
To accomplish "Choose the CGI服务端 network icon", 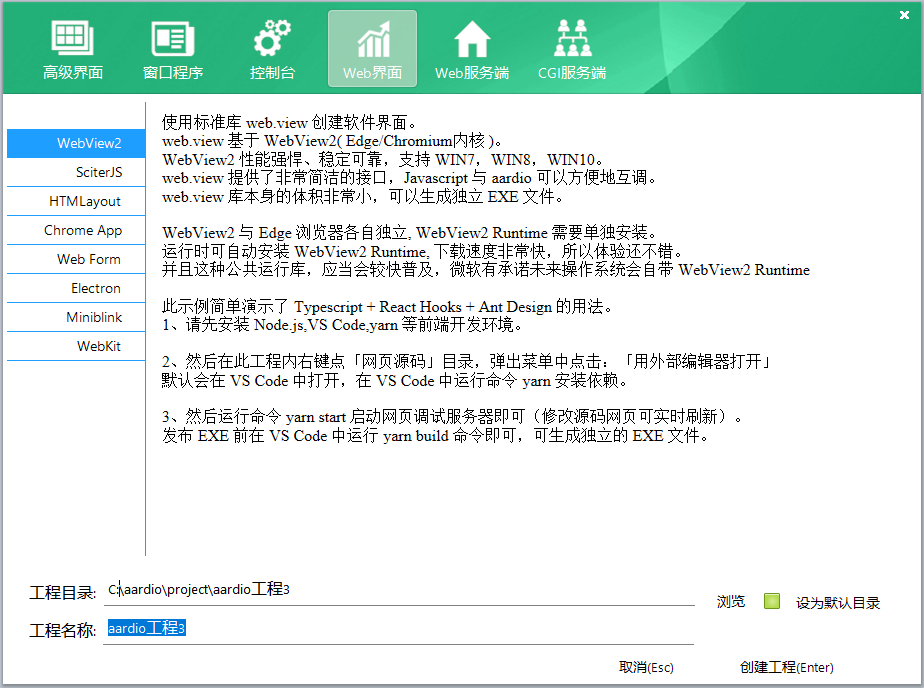I will click(x=572, y=40).
